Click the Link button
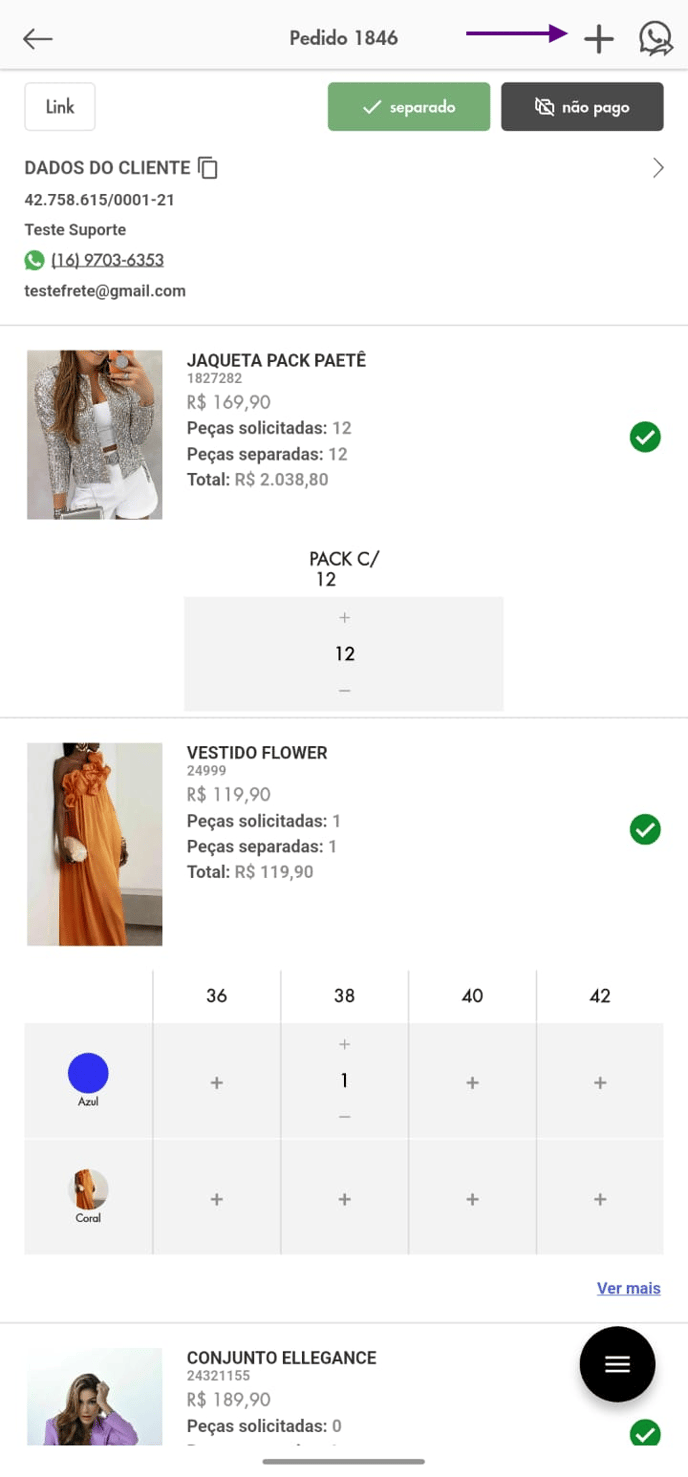This screenshot has height=1477, width=688. [x=60, y=107]
